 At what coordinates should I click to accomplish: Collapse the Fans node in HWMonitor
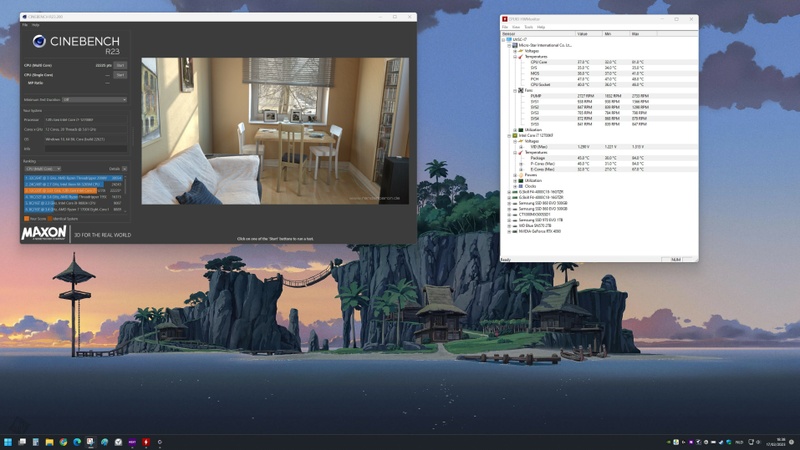point(514,90)
